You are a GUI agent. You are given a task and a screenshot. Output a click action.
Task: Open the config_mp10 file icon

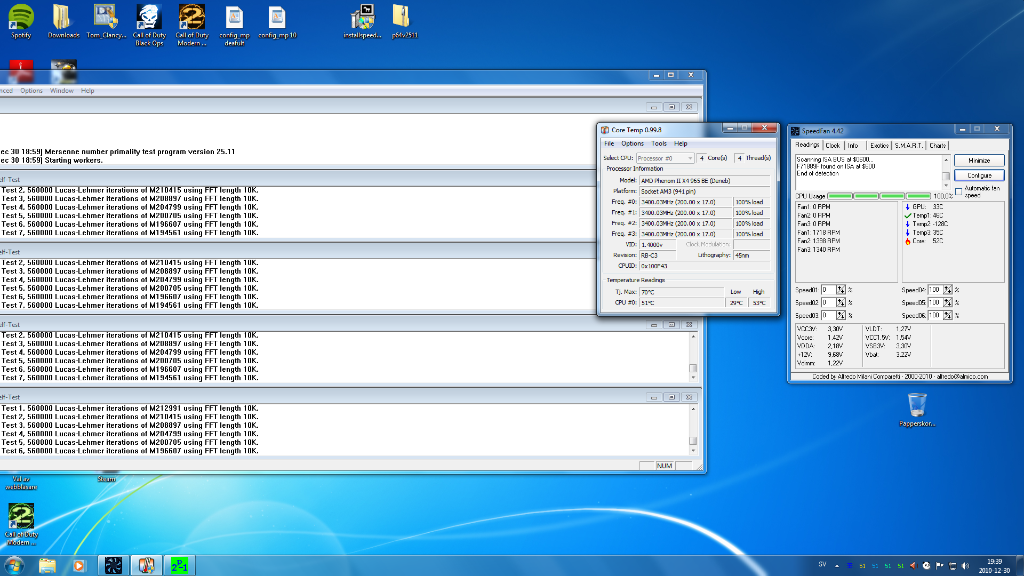coord(276,18)
